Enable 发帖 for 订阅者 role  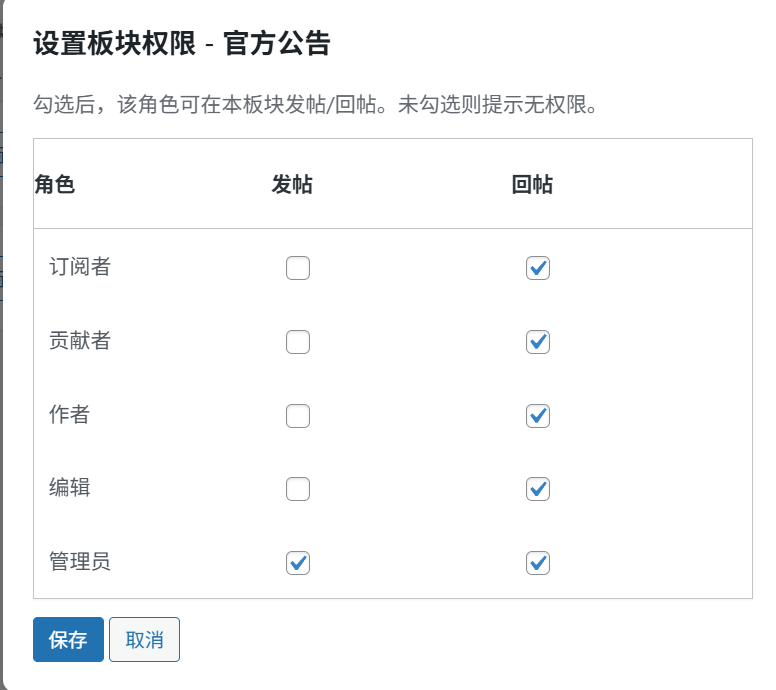[x=298, y=268]
